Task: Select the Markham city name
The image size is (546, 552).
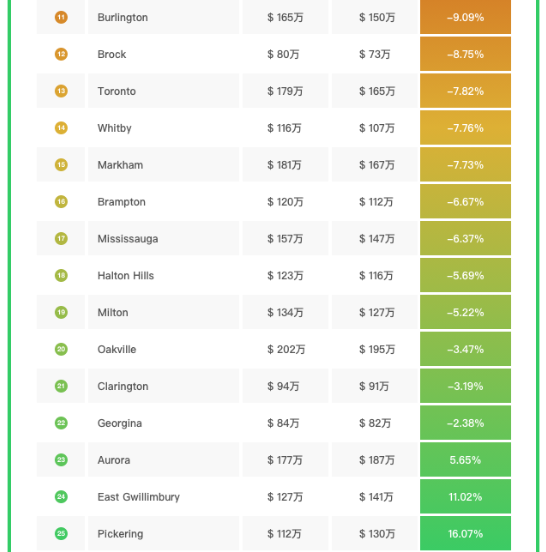Action: [120, 165]
